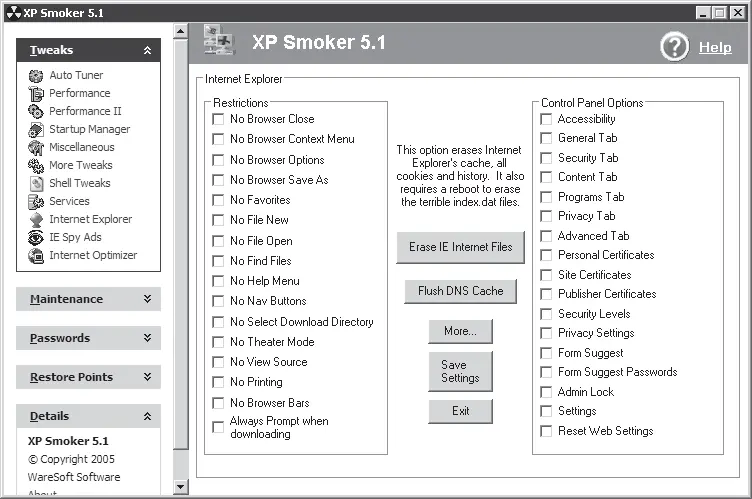Click the Performance II icon
The image size is (752, 499).
[x=36, y=111]
